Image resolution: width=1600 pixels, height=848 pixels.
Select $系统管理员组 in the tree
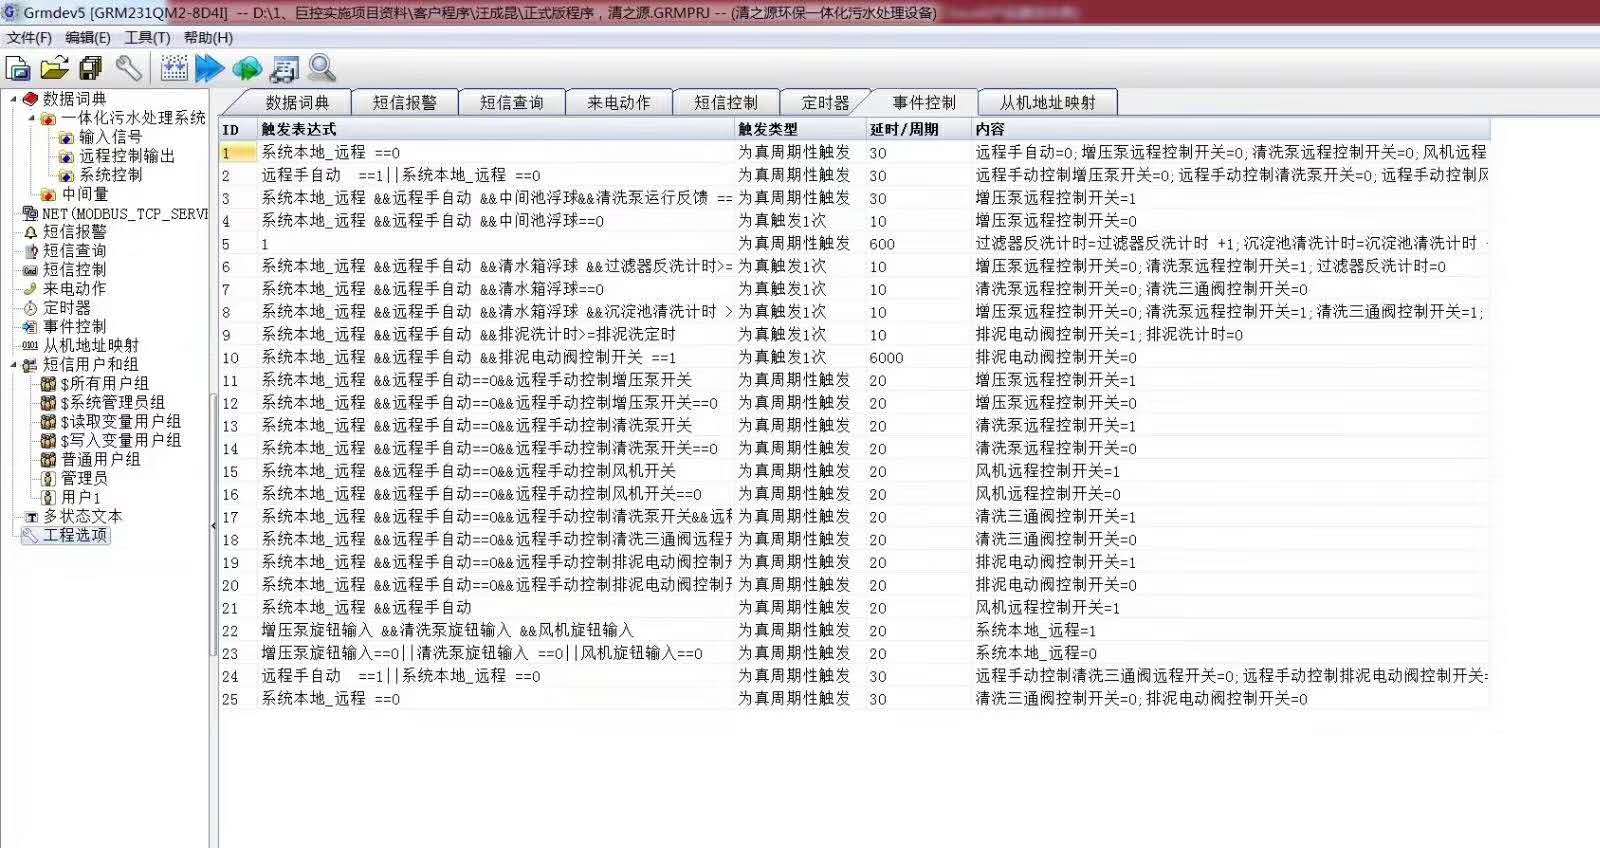112,403
